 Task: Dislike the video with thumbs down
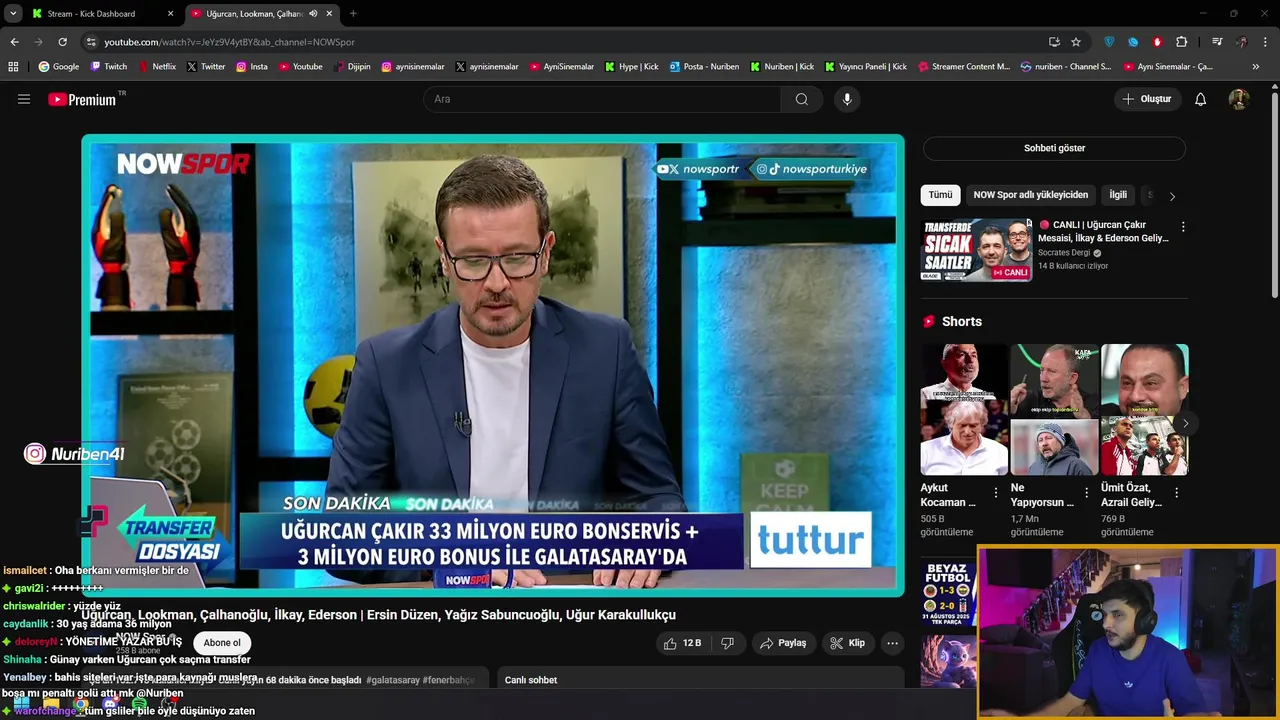728,643
